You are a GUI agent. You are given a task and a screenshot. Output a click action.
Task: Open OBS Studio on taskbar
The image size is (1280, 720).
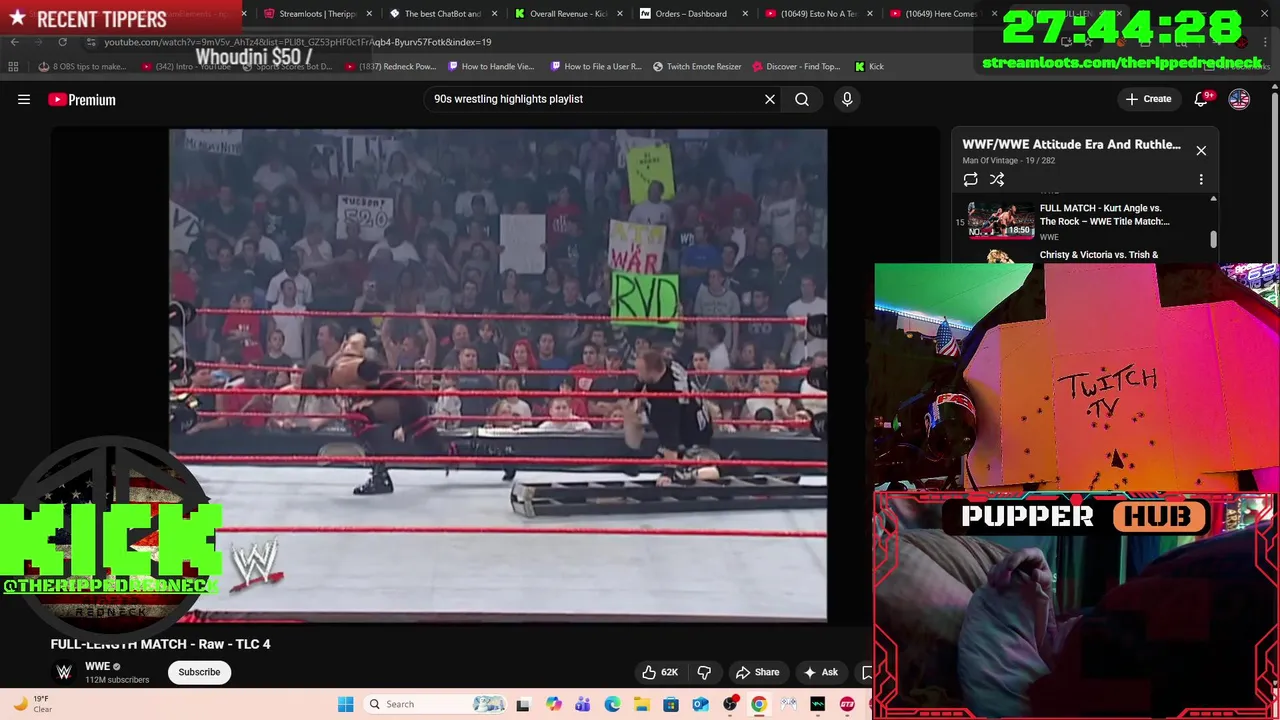[x=730, y=704]
